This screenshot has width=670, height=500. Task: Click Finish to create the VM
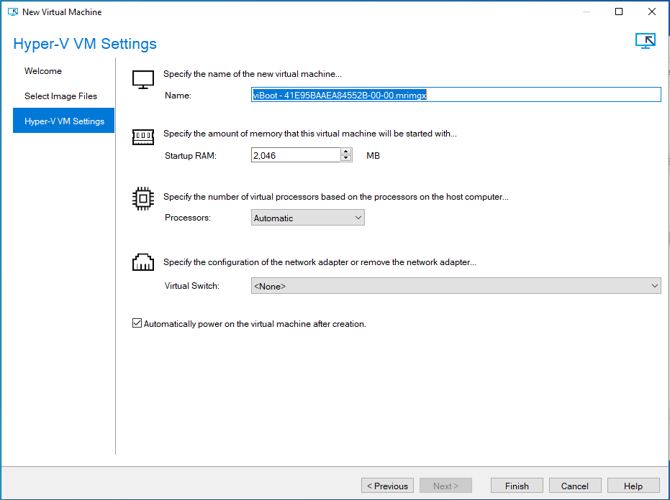click(x=517, y=486)
